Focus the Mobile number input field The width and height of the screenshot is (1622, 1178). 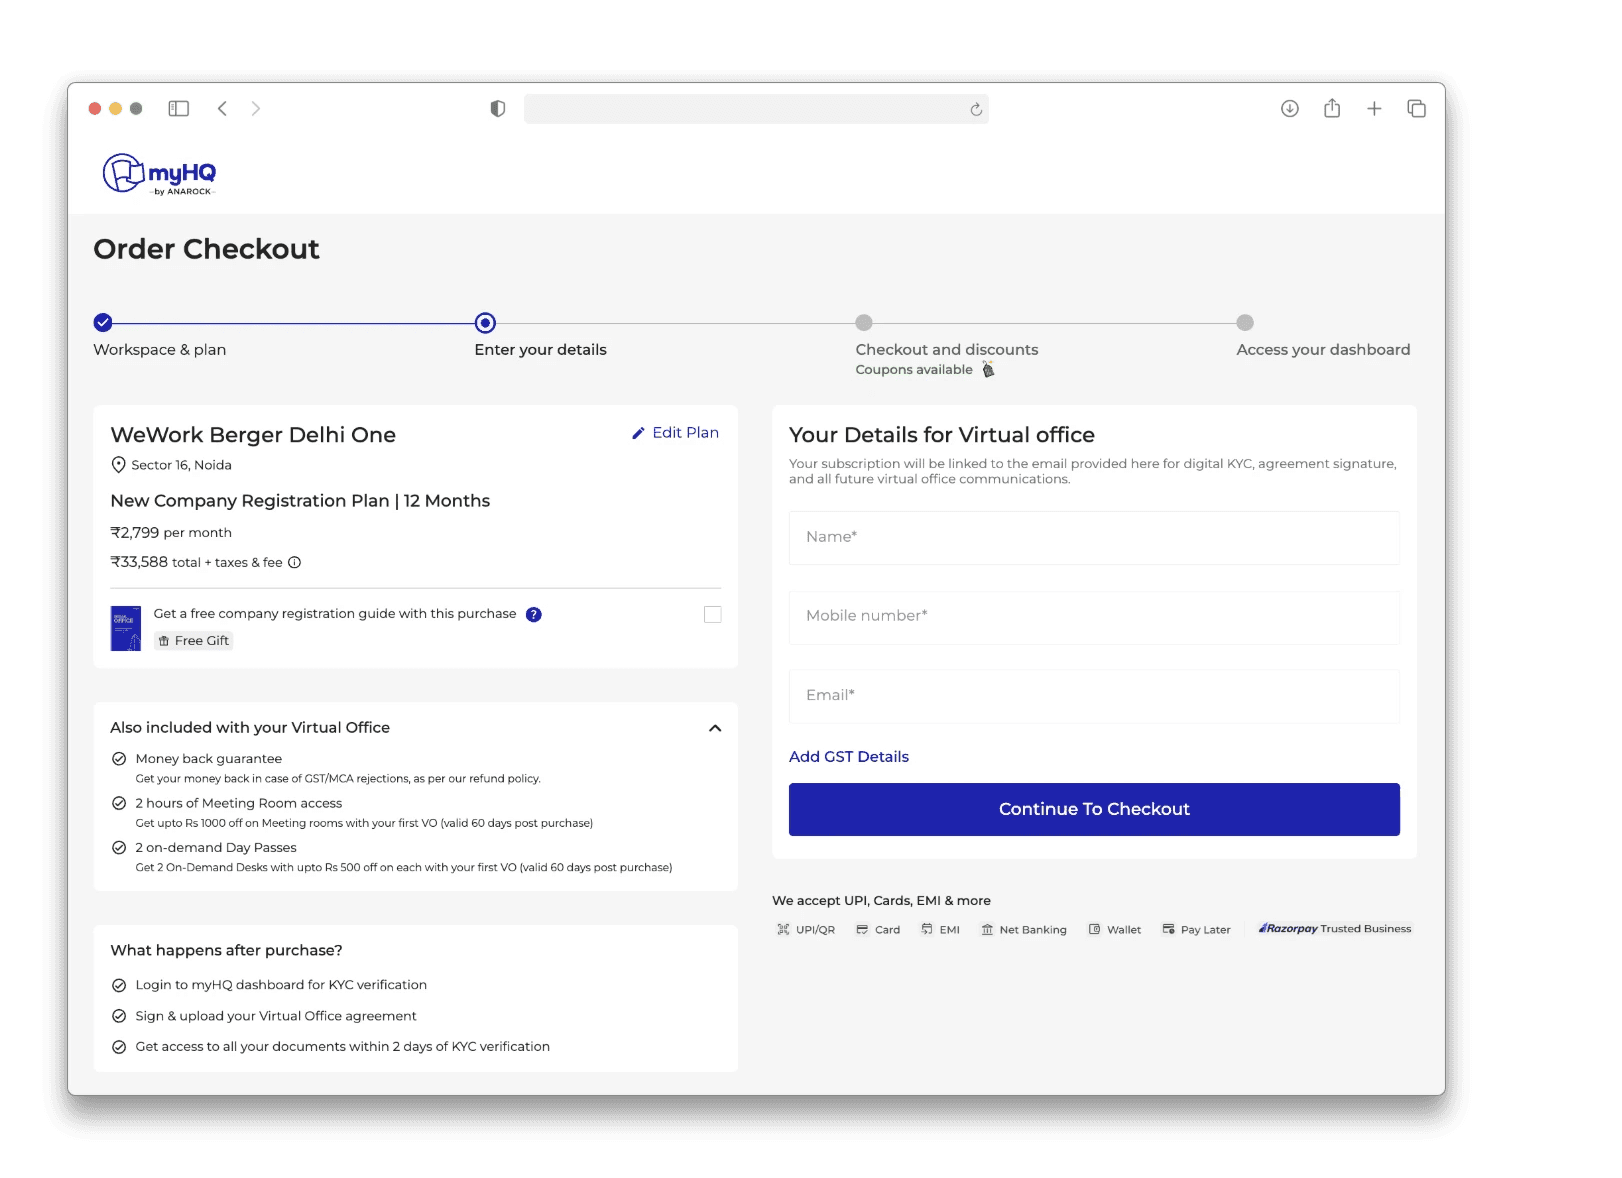pyautogui.click(x=1094, y=617)
